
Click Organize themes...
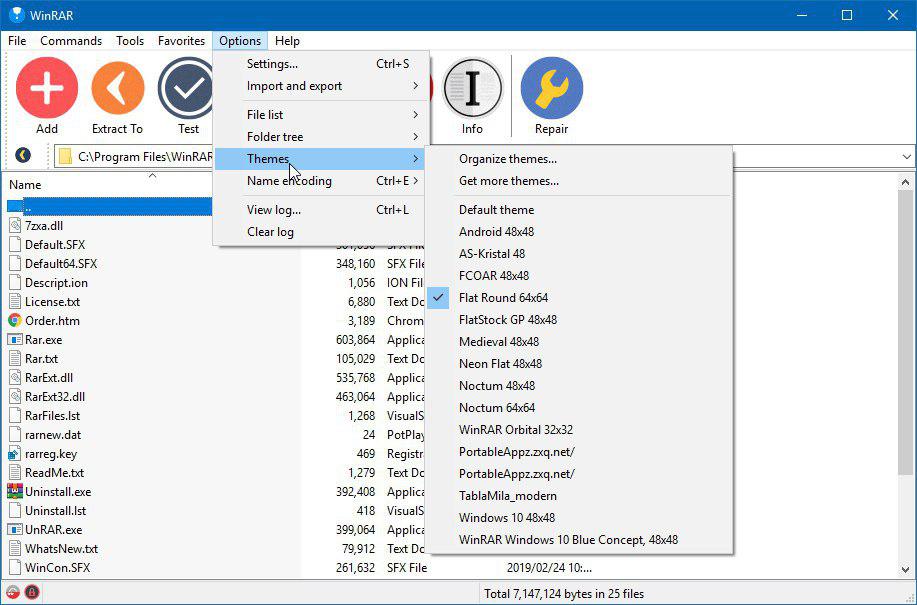(x=508, y=159)
